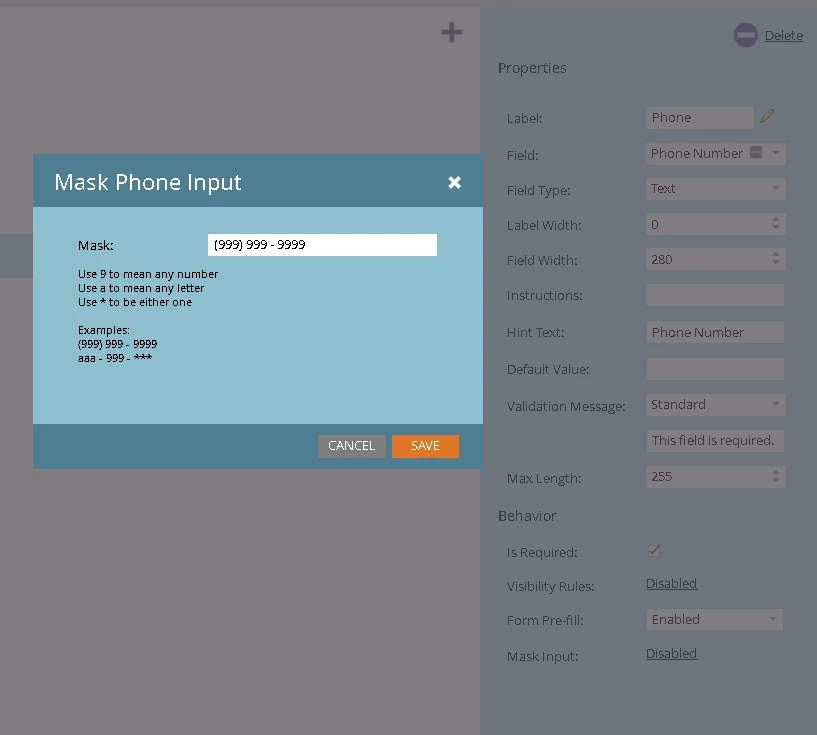Click the 'Use * to be either one' text

pyautogui.click(x=135, y=302)
